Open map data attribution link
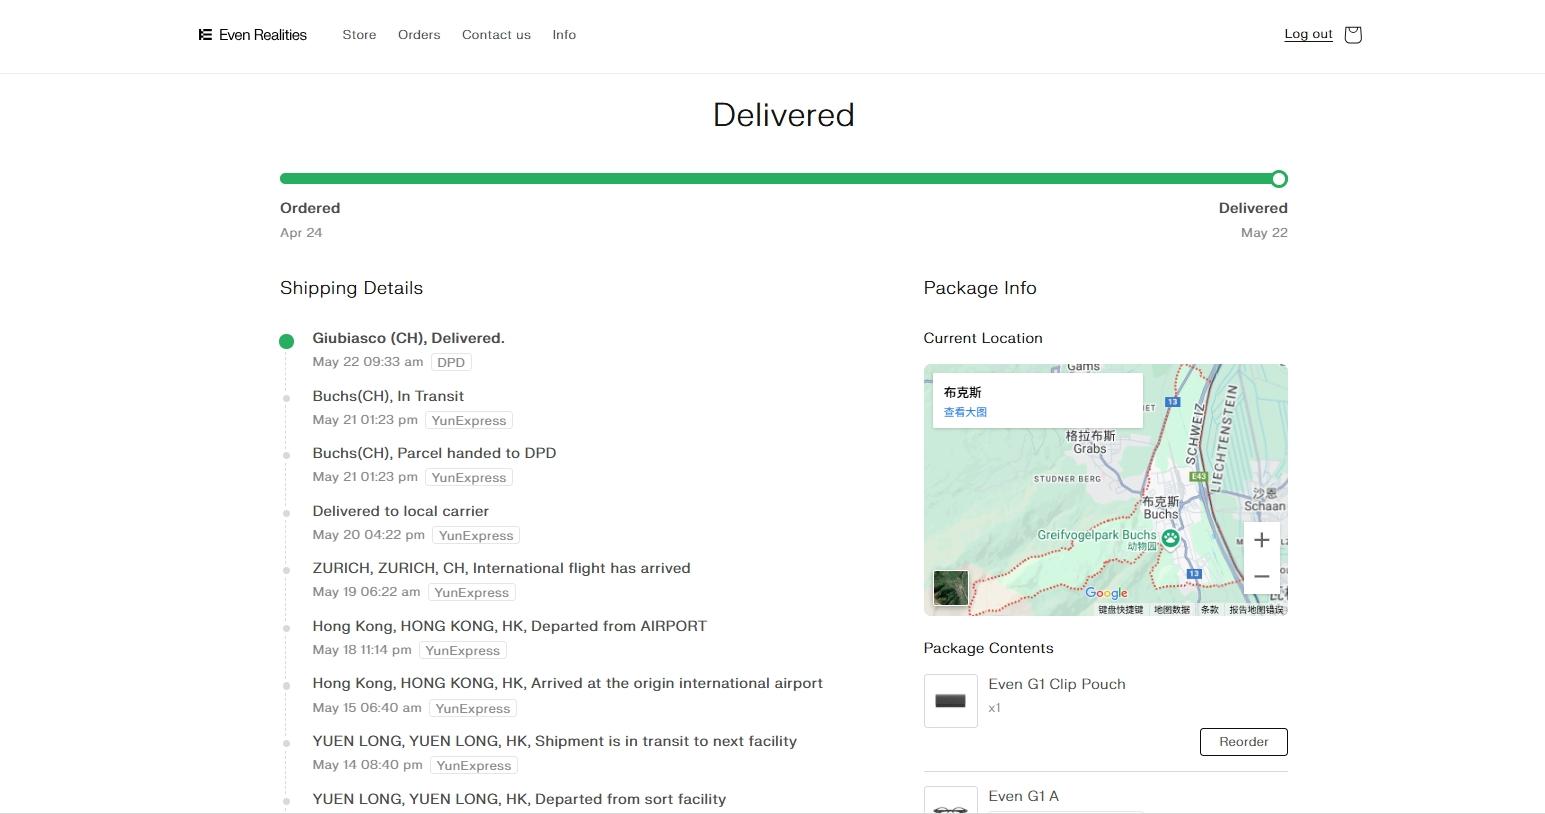1545x814 pixels. coord(1171,610)
